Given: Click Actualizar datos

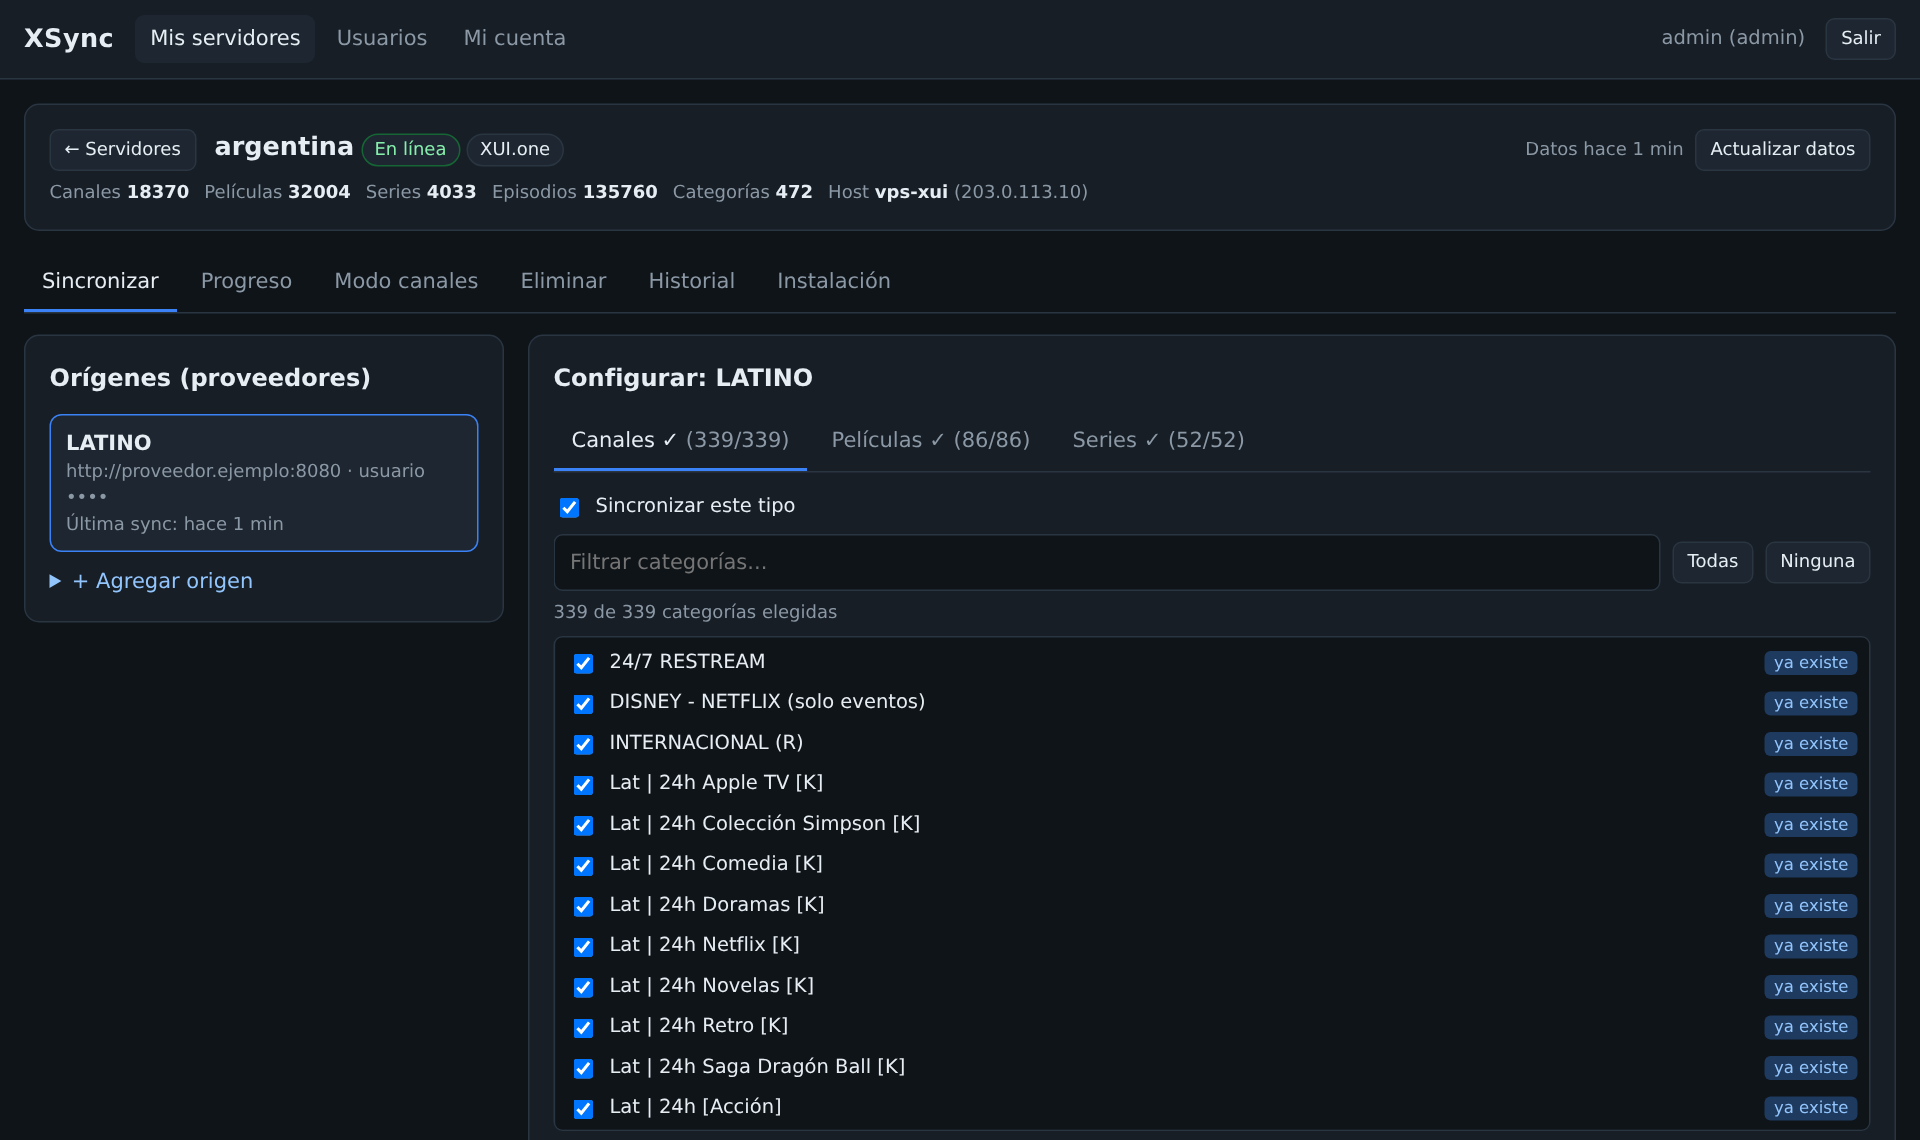Looking at the screenshot, I should (x=1782, y=149).
